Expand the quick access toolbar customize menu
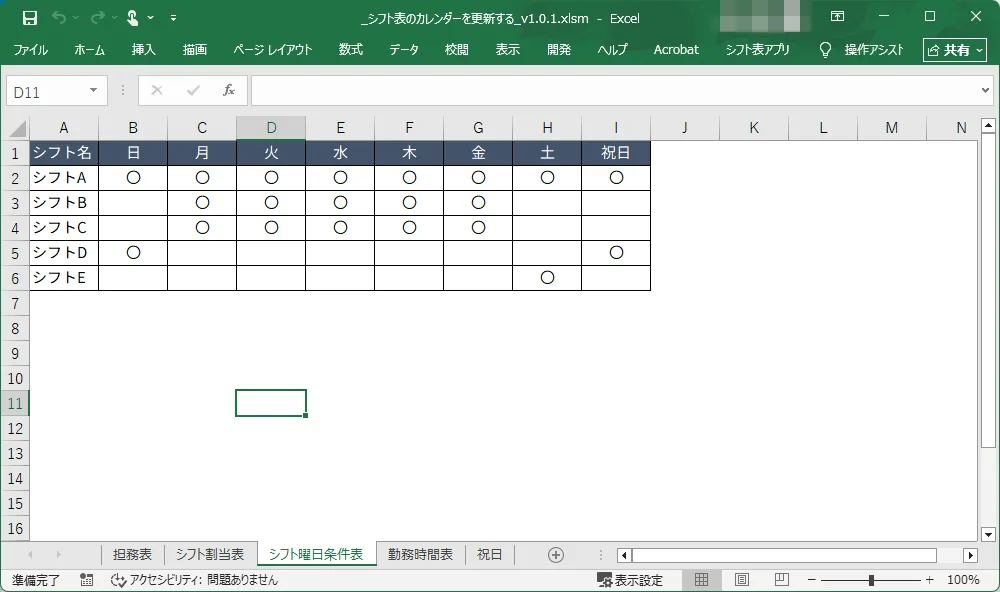 pyautogui.click(x=173, y=17)
